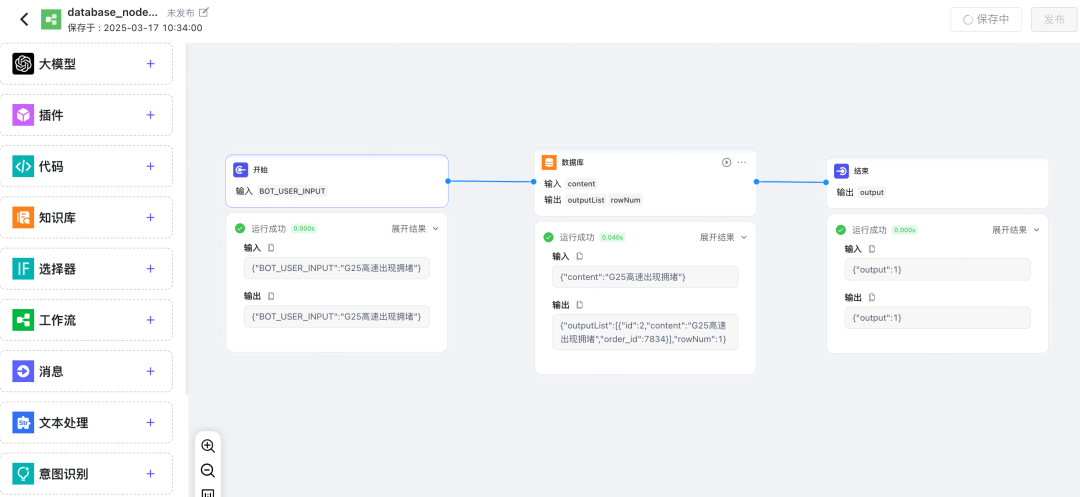Click the 数据库 input JSON content box
The width and height of the screenshot is (1080, 497).
(645, 277)
